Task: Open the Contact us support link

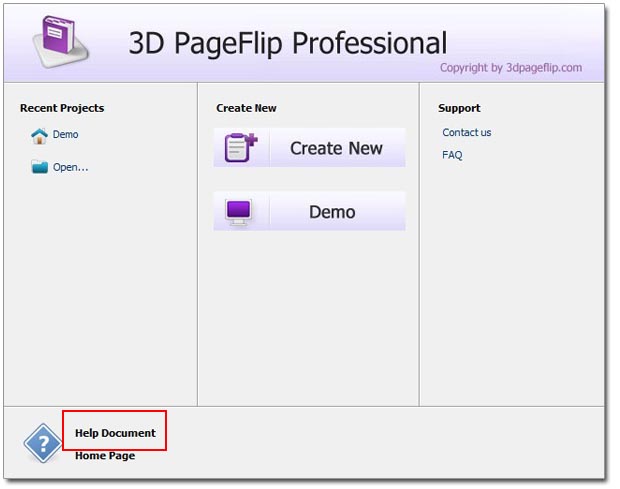Action: click(467, 132)
